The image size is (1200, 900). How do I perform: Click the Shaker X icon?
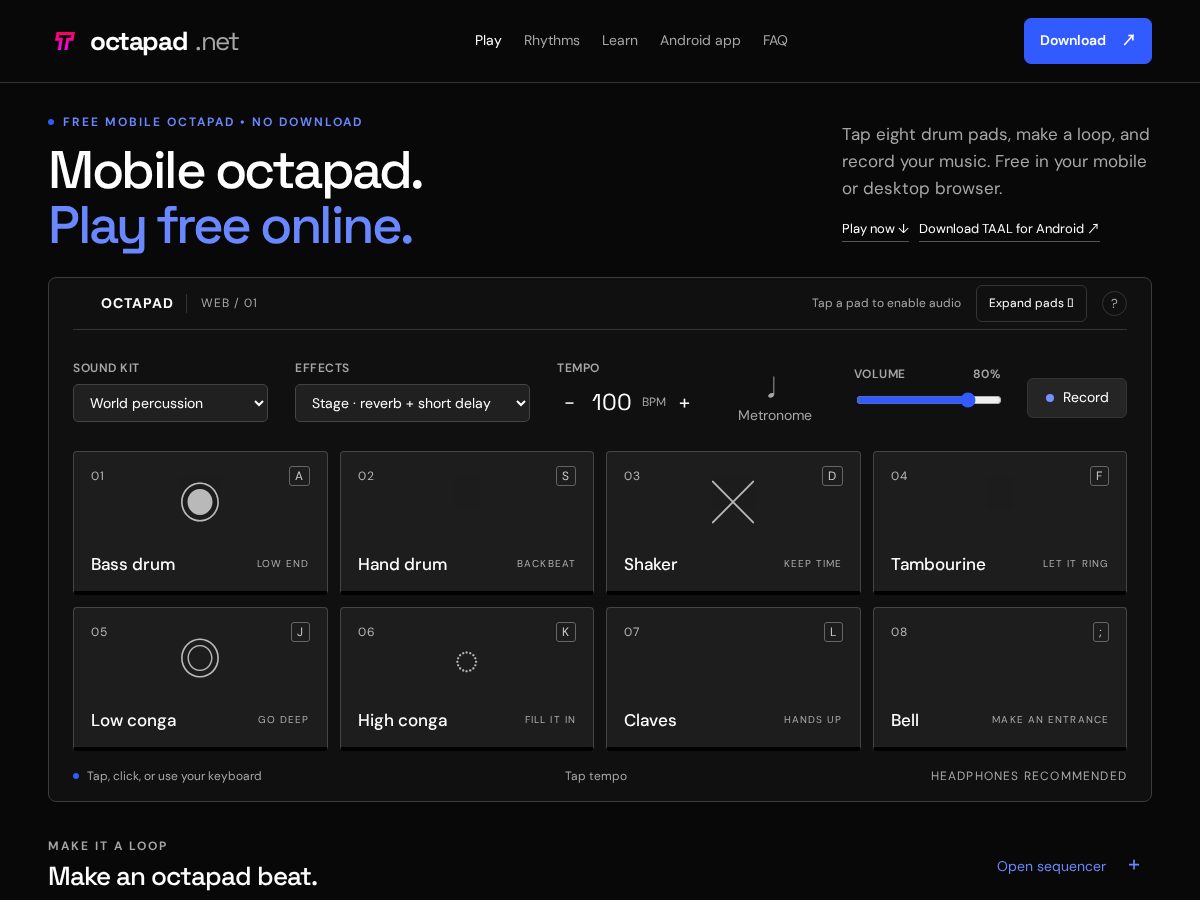click(733, 502)
